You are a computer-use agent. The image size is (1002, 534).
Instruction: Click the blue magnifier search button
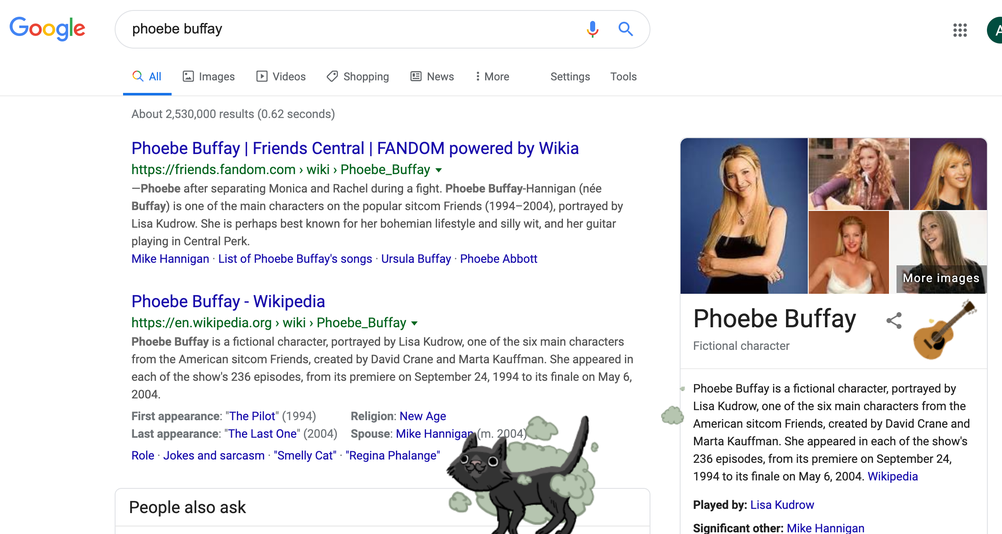[x=625, y=30]
